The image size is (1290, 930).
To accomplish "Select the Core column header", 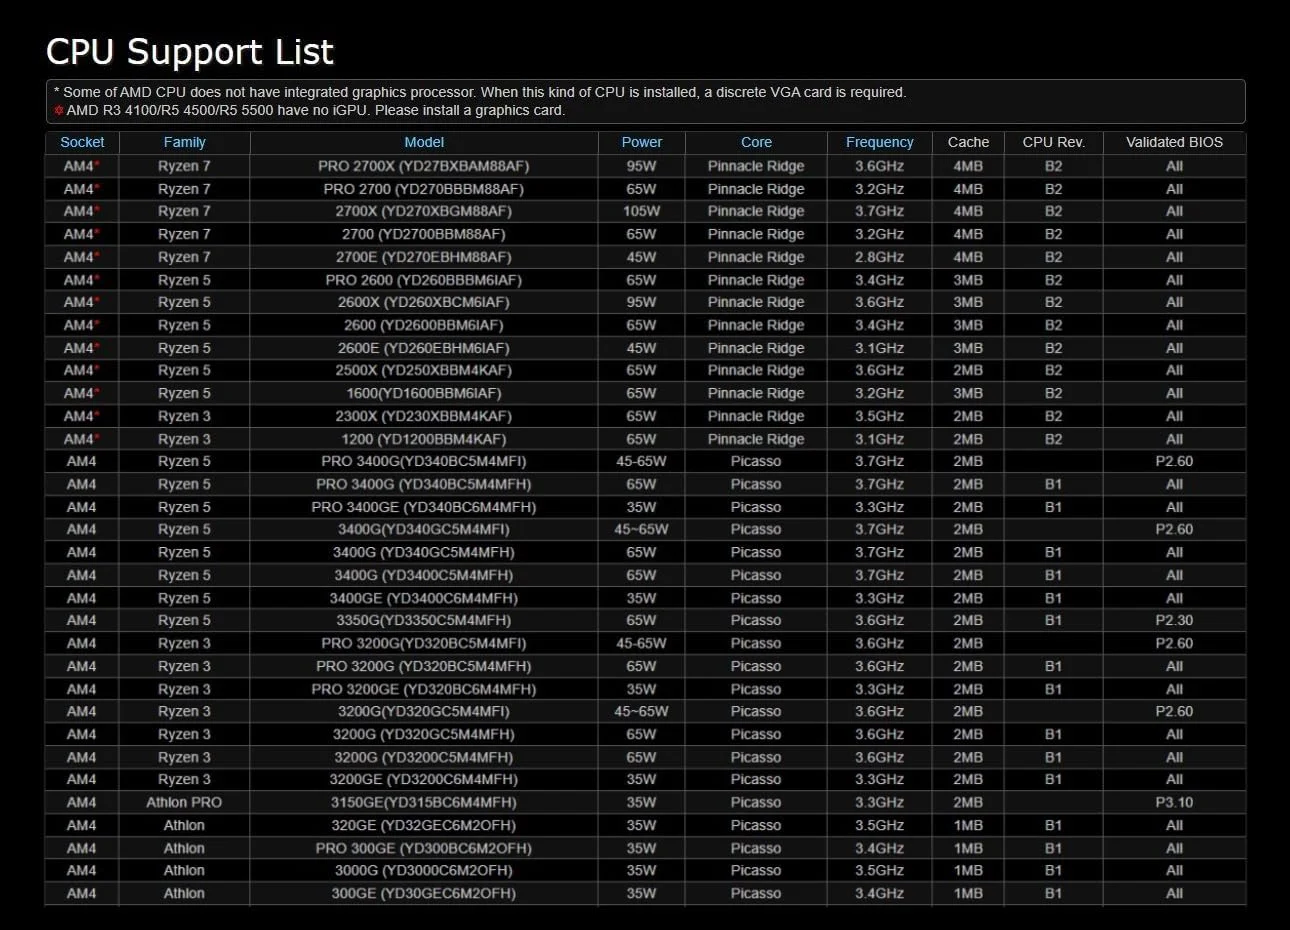I will tap(756, 142).
